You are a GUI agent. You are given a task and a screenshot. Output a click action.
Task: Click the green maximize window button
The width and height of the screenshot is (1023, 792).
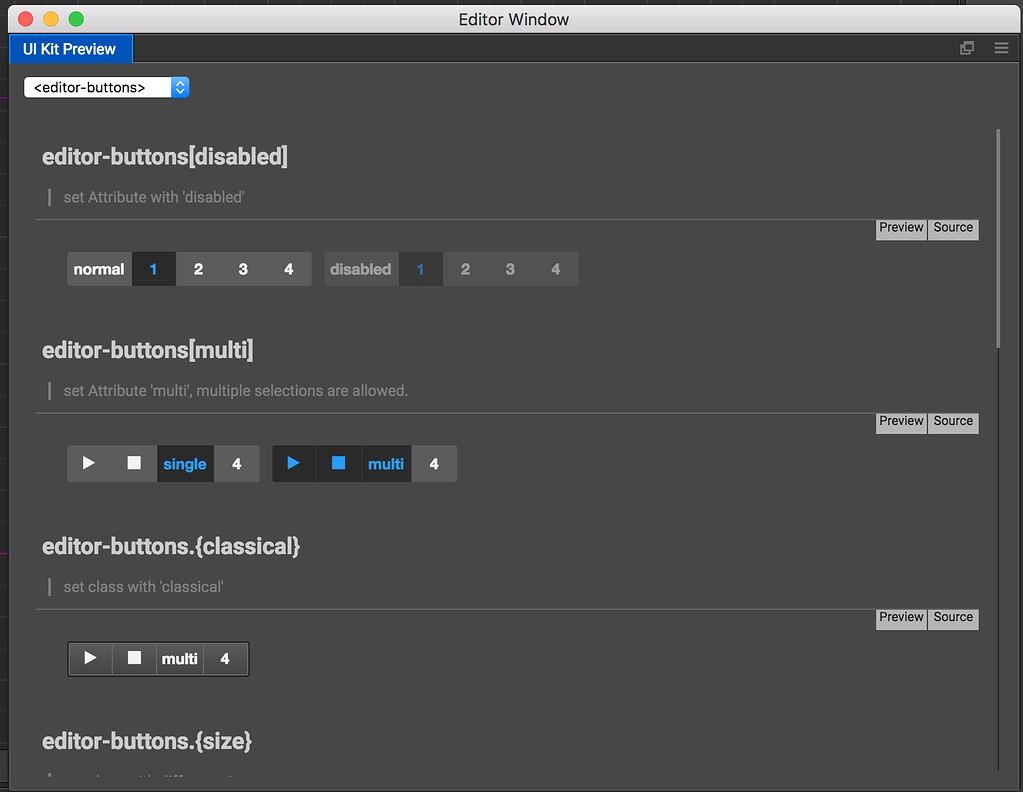click(x=76, y=19)
